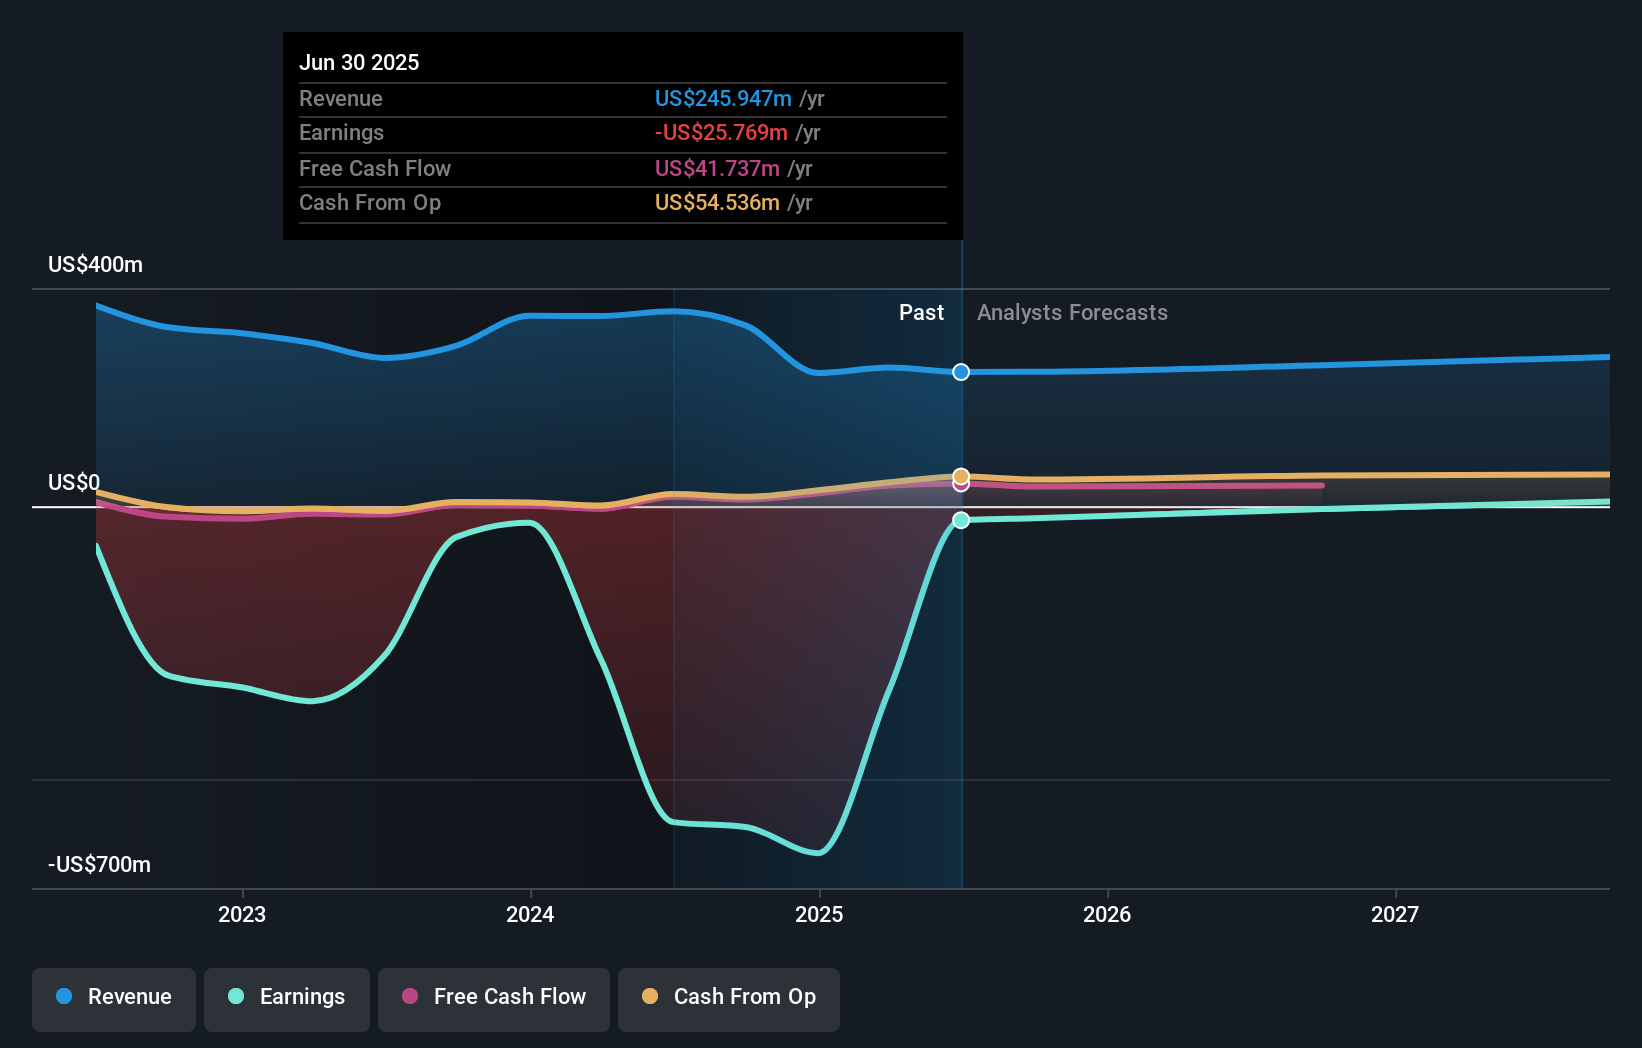
Task: Click the Free Cash Flow tooltip row label
Action: (x=375, y=168)
